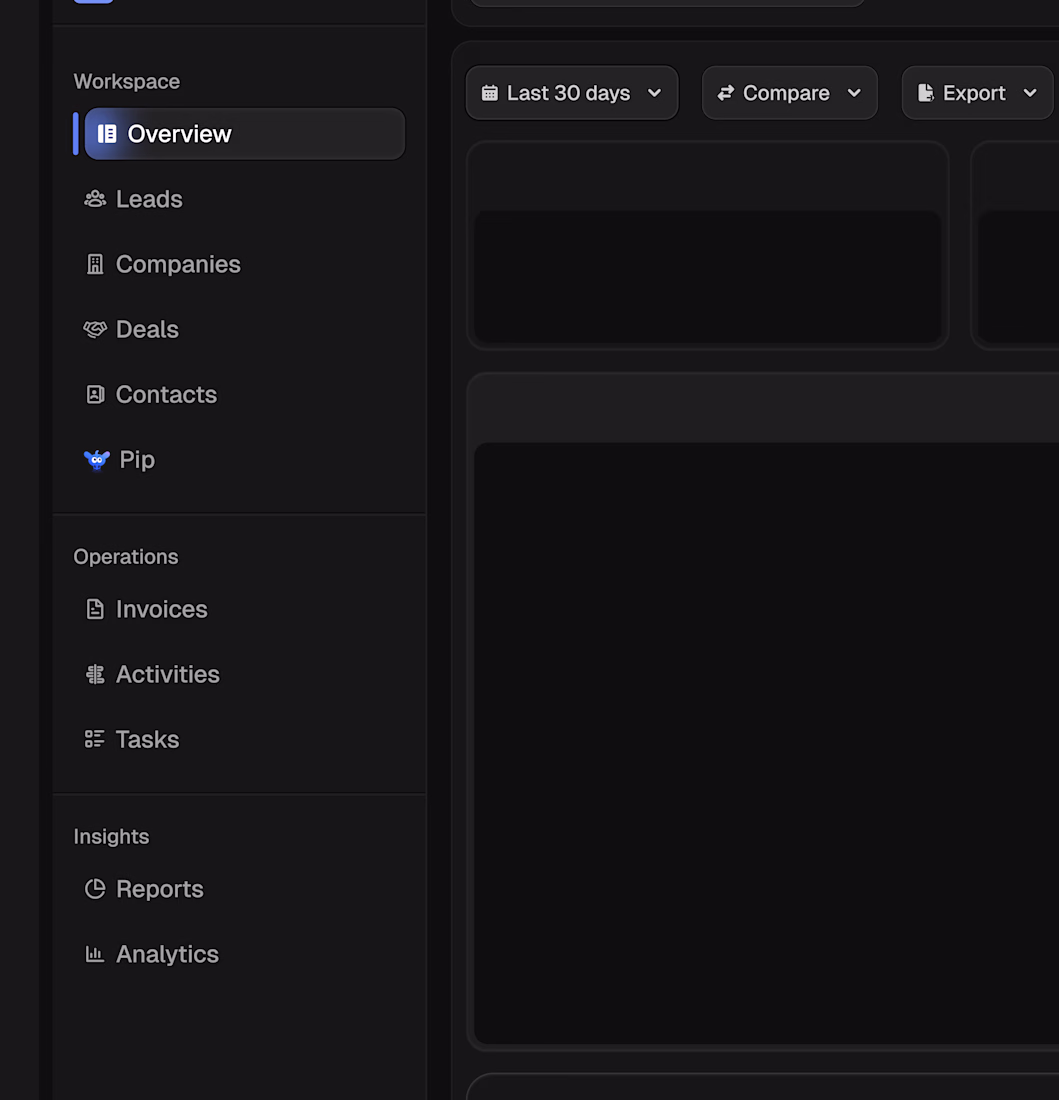Image resolution: width=1059 pixels, height=1100 pixels.
Task: Open the Last 30 days date range dropdown
Action: [572, 93]
